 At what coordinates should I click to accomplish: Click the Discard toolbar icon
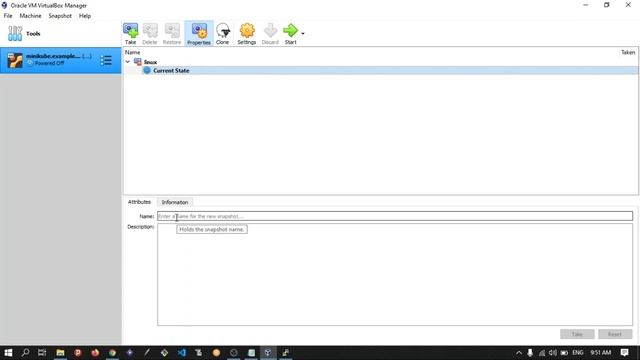[x=270, y=33]
